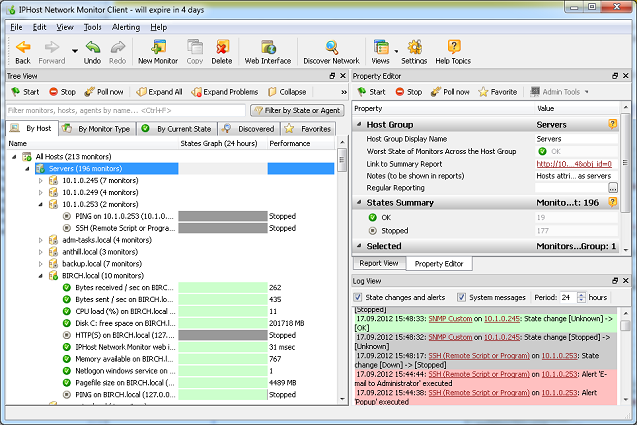Open the Alerting menu
Viewport: 637px width, 425px height.
(x=126, y=27)
